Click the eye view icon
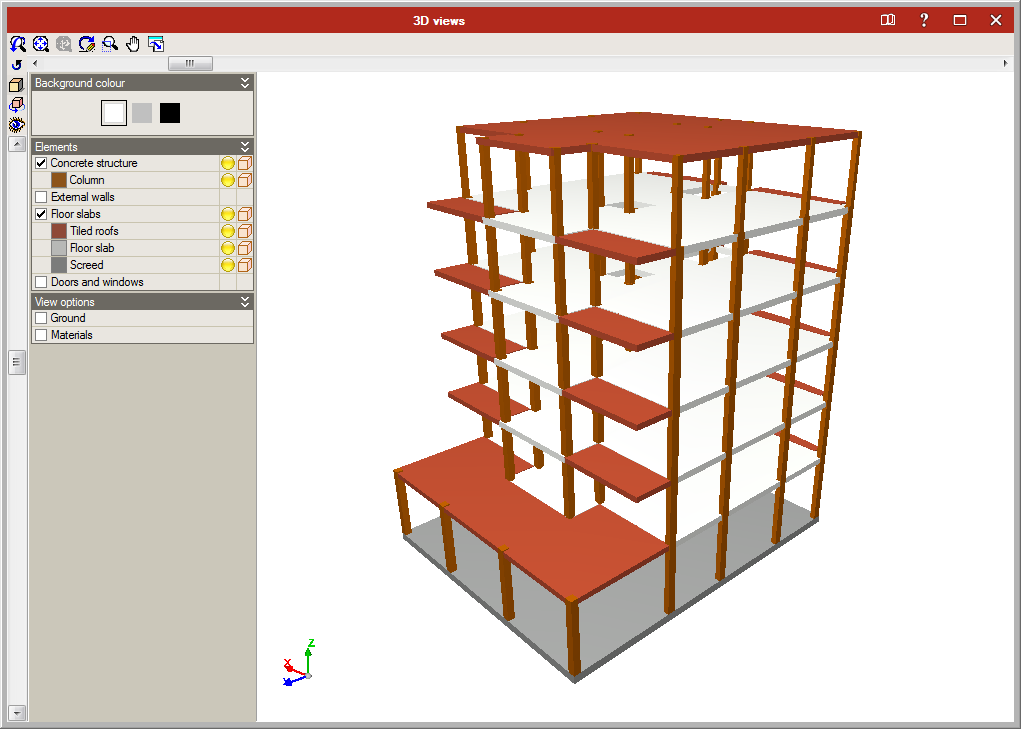This screenshot has width=1021, height=729. (16, 124)
